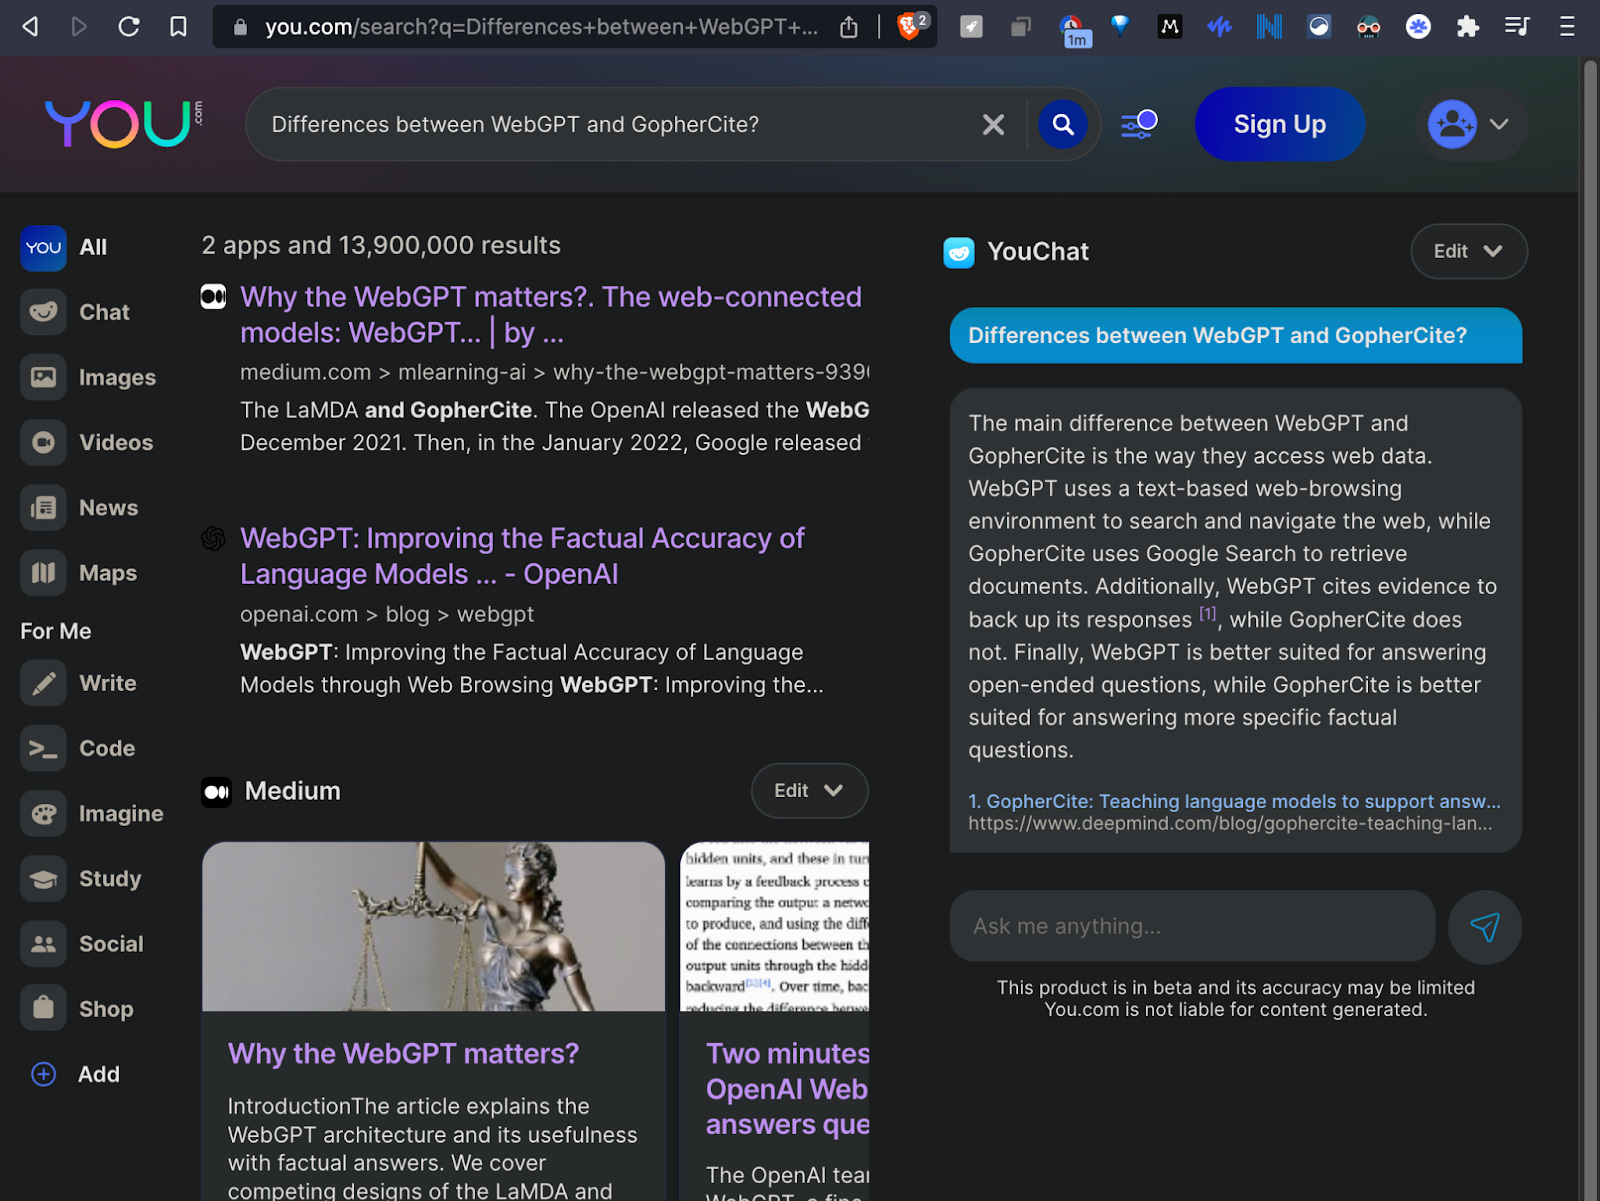Viewport: 1600px width, 1201px height.
Task: Open the Imagine tool icon
Action: pyautogui.click(x=43, y=814)
